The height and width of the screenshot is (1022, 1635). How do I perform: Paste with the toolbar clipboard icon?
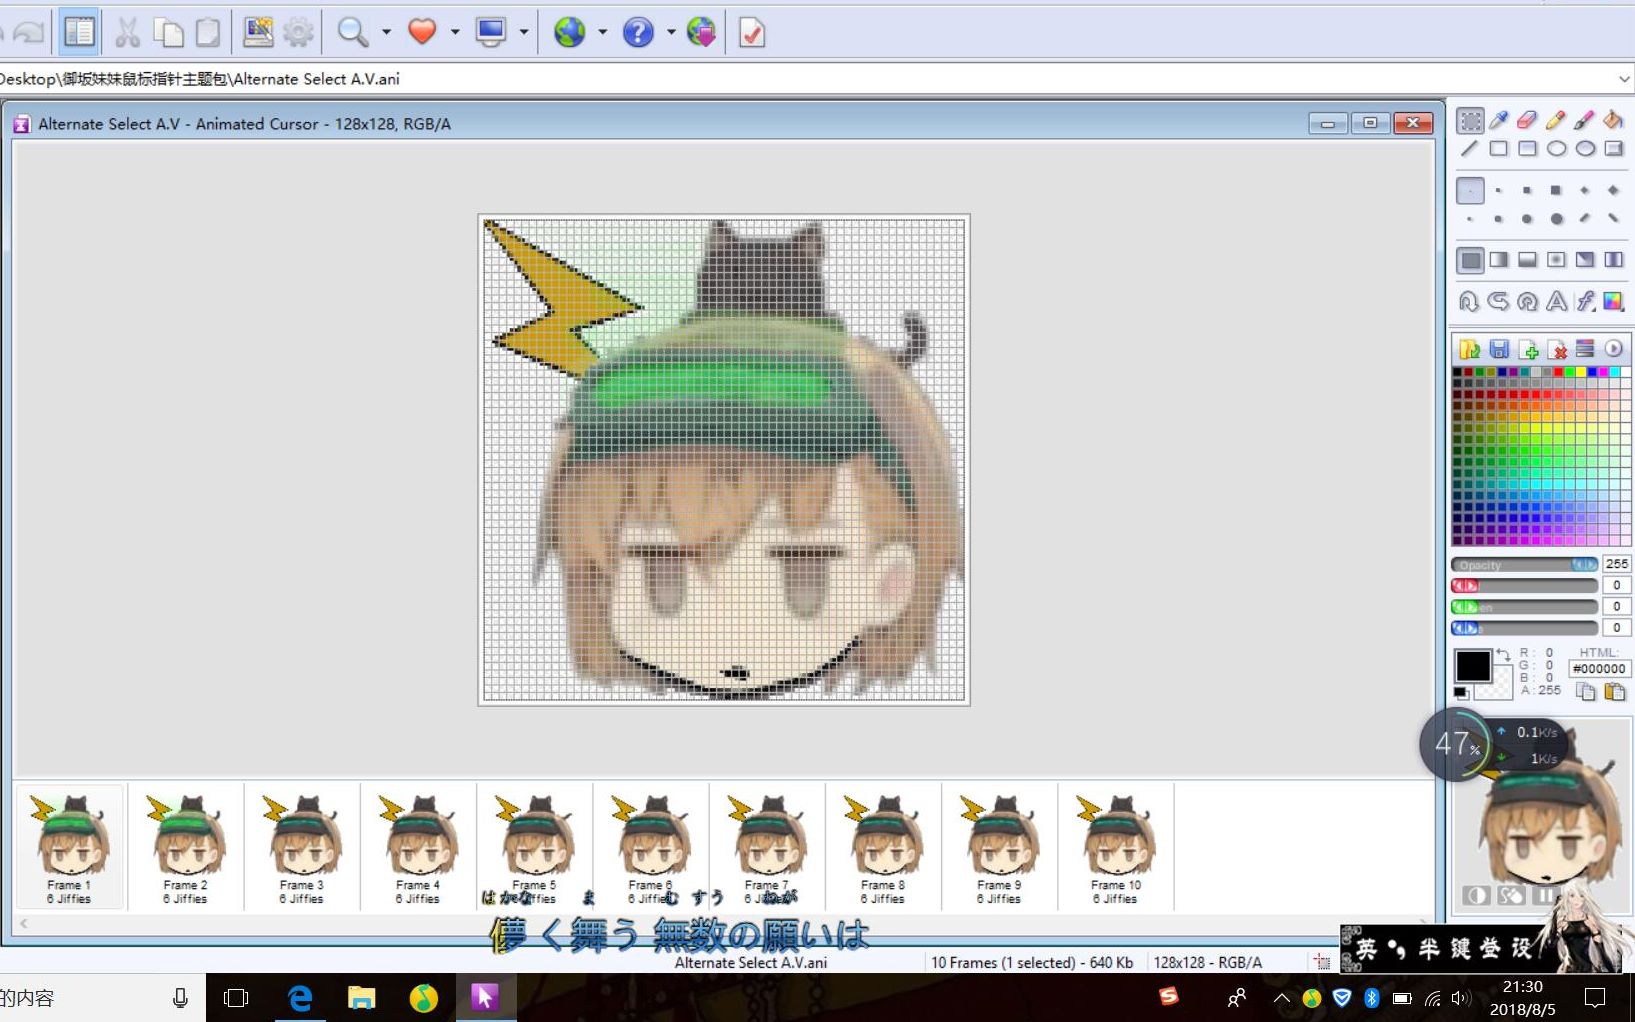(x=207, y=32)
